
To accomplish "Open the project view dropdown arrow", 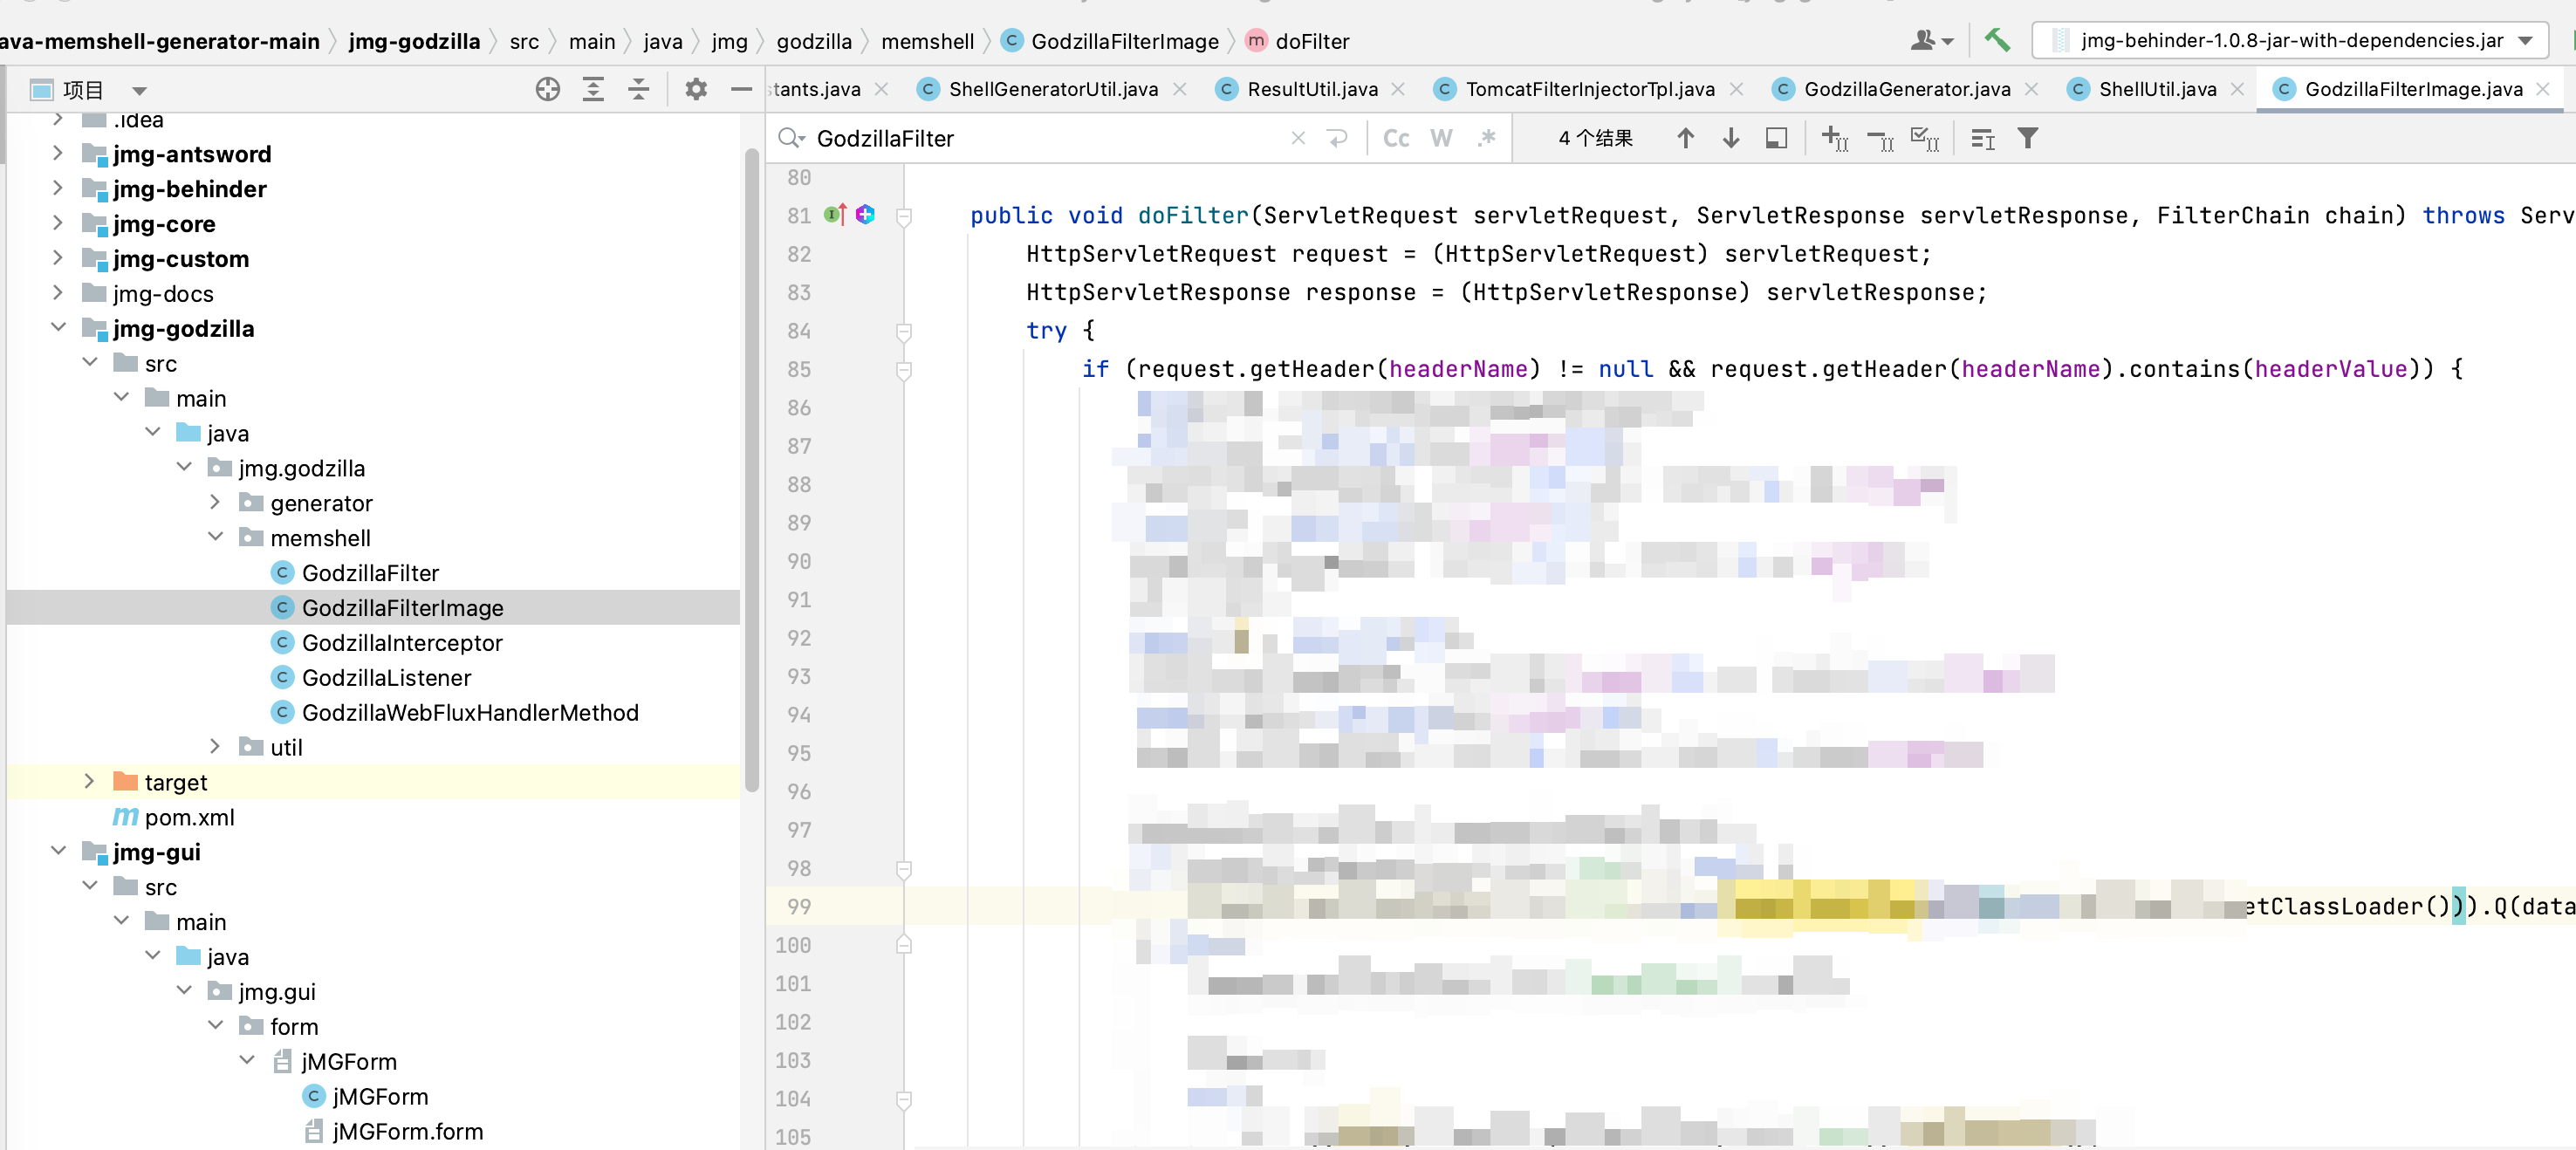I will 140,91.
